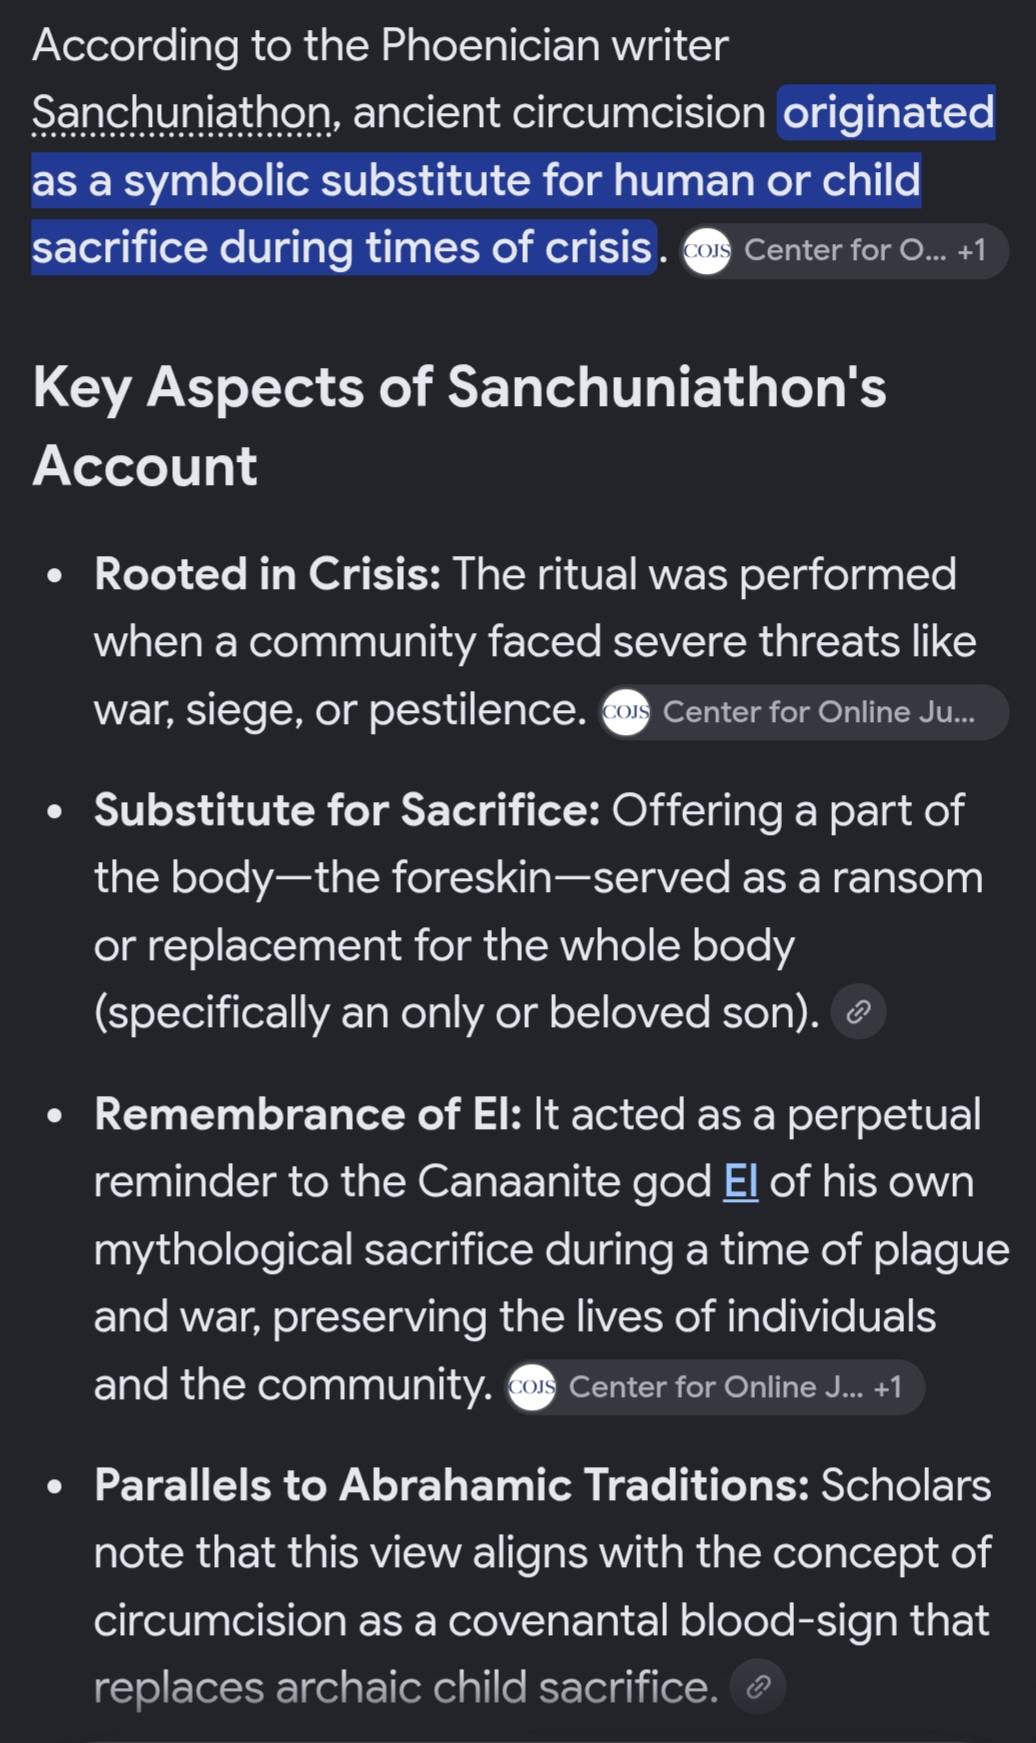The width and height of the screenshot is (1036, 1743).
Task: Tap the COJS logo beside "pestilence."
Action: [626, 712]
